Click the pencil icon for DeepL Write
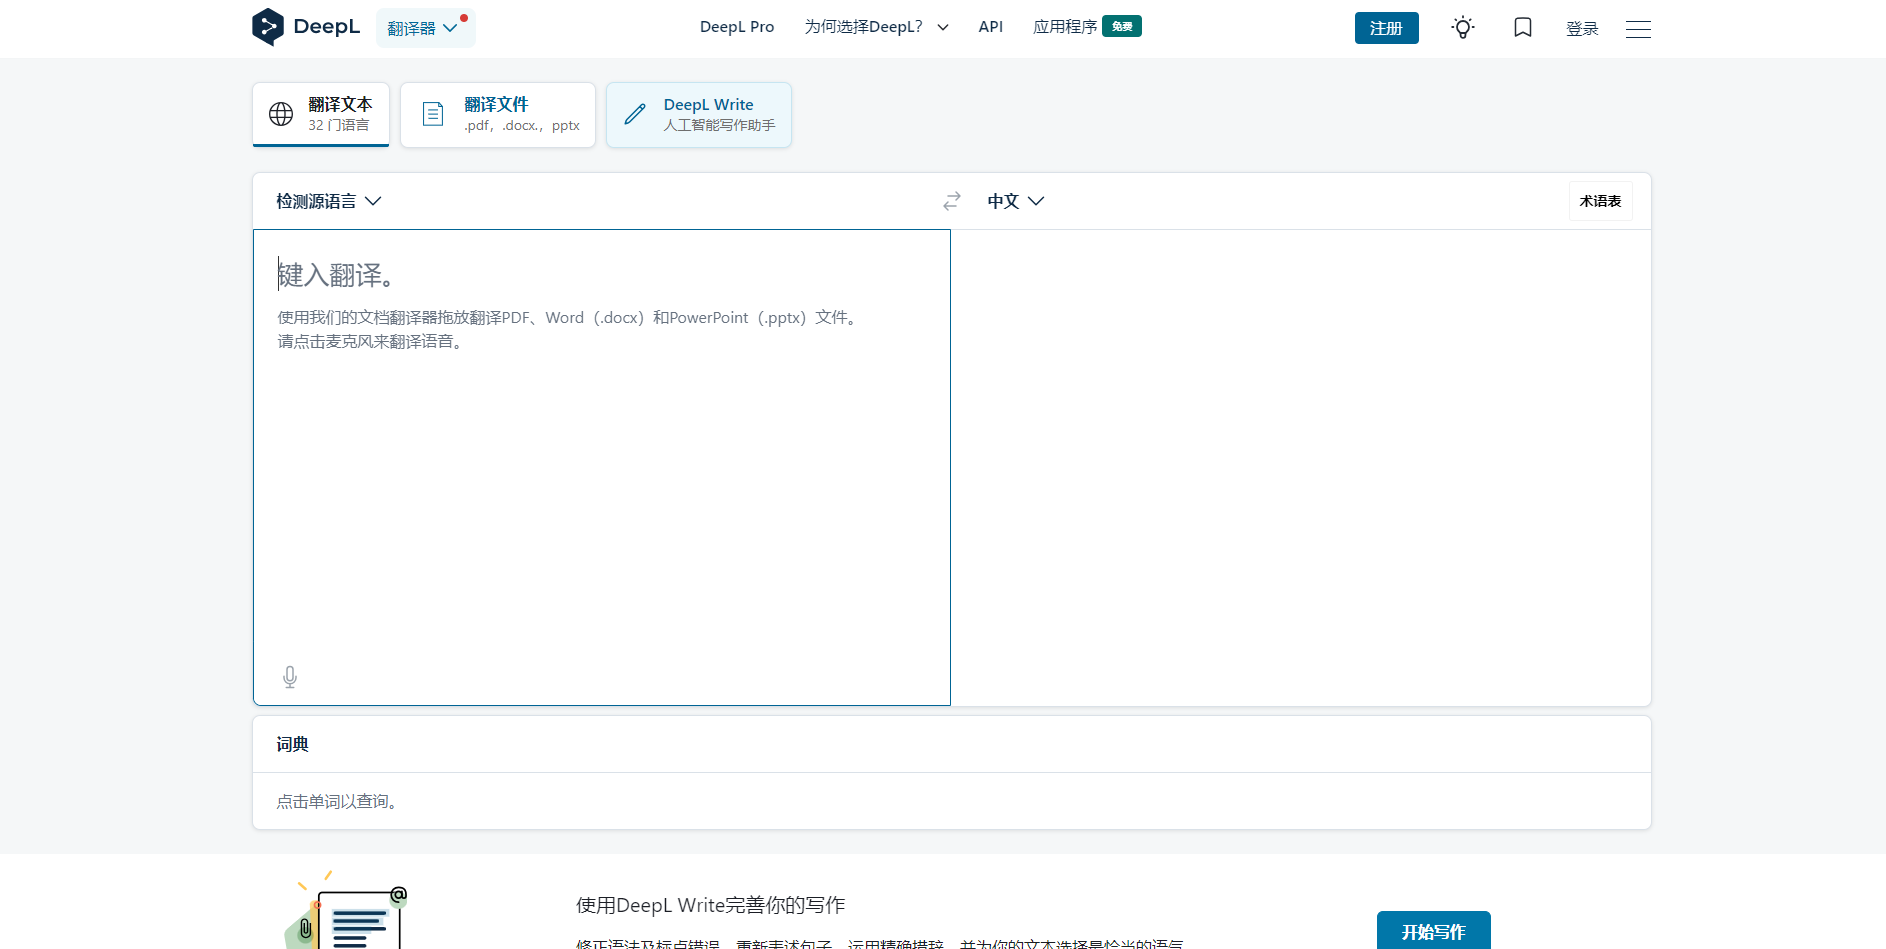1886x949 pixels. (635, 114)
